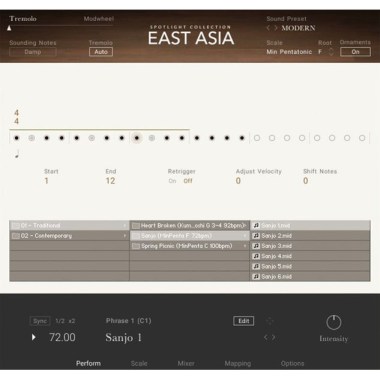Open the 02 - Contemporary folder icon
Screen dimensions: 380x380
pyautogui.click(x=15, y=236)
